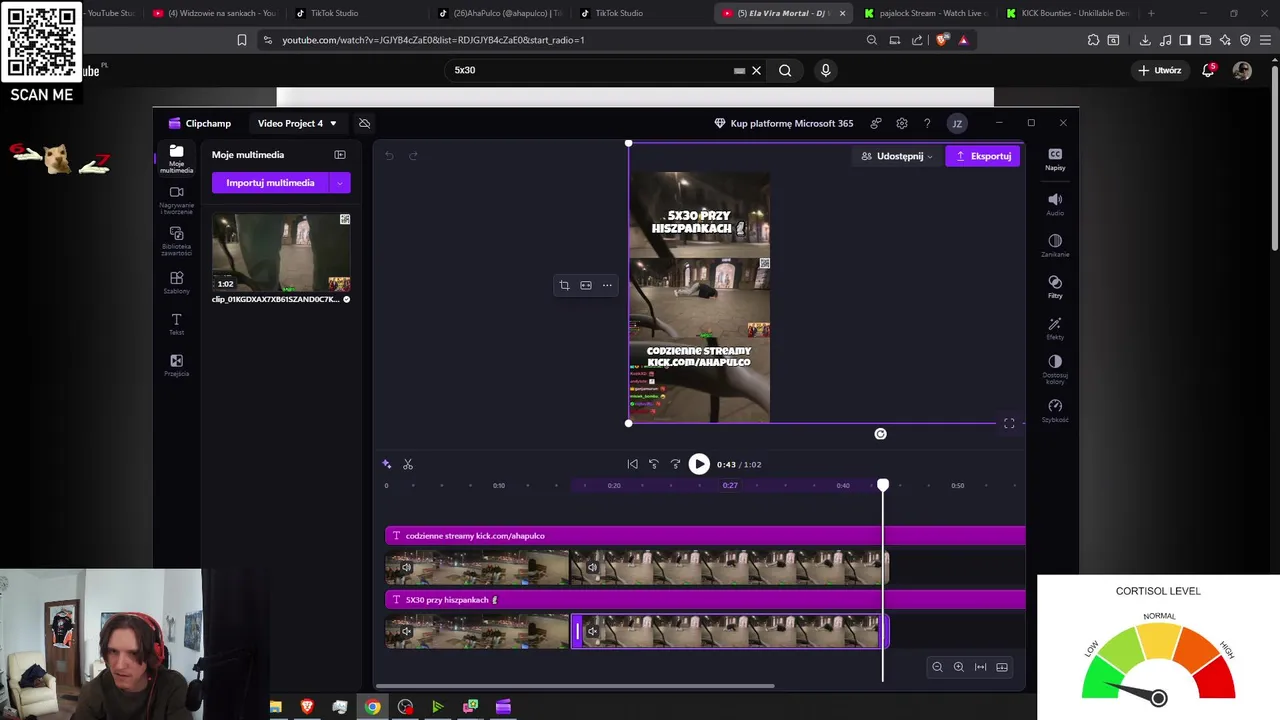Select the 1:02 media clip thumbnail
The height and width of the screenshot is (720, 1280).
coord(281,252)
